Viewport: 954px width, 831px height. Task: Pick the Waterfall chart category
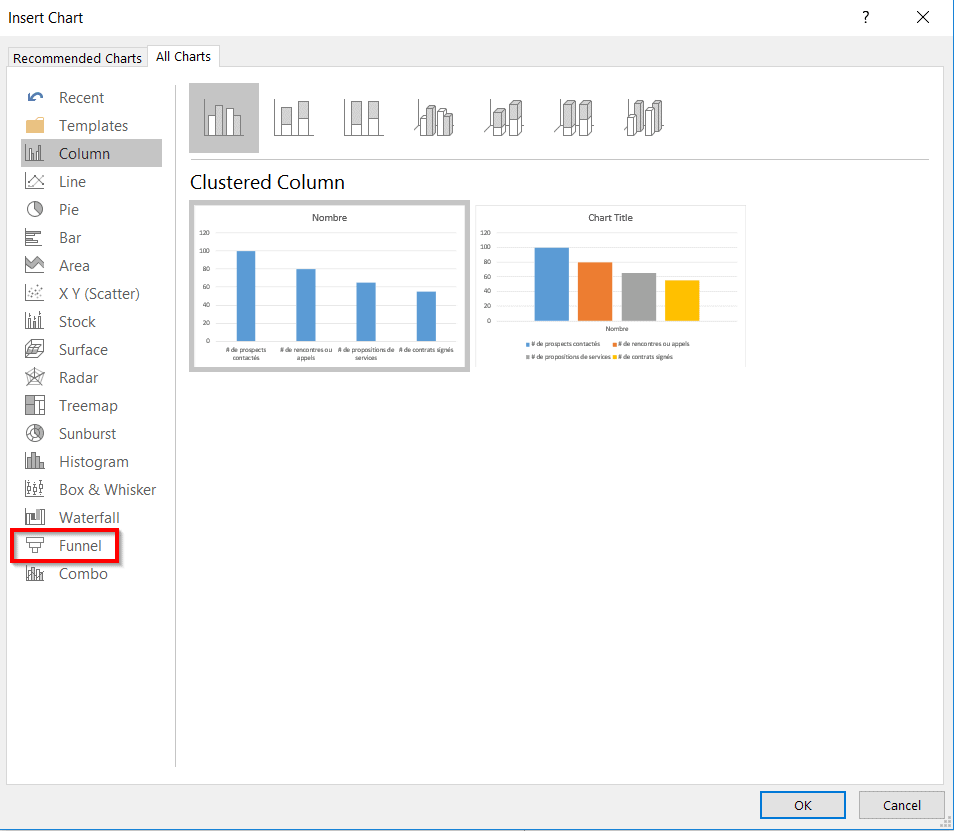click(x=88, y=518)
